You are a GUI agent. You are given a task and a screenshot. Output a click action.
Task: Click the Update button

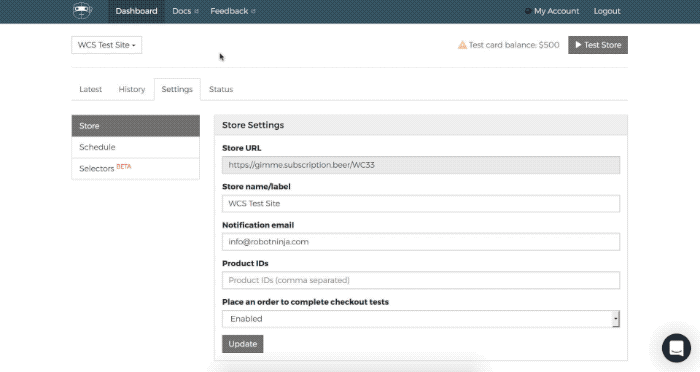point(243,344)
